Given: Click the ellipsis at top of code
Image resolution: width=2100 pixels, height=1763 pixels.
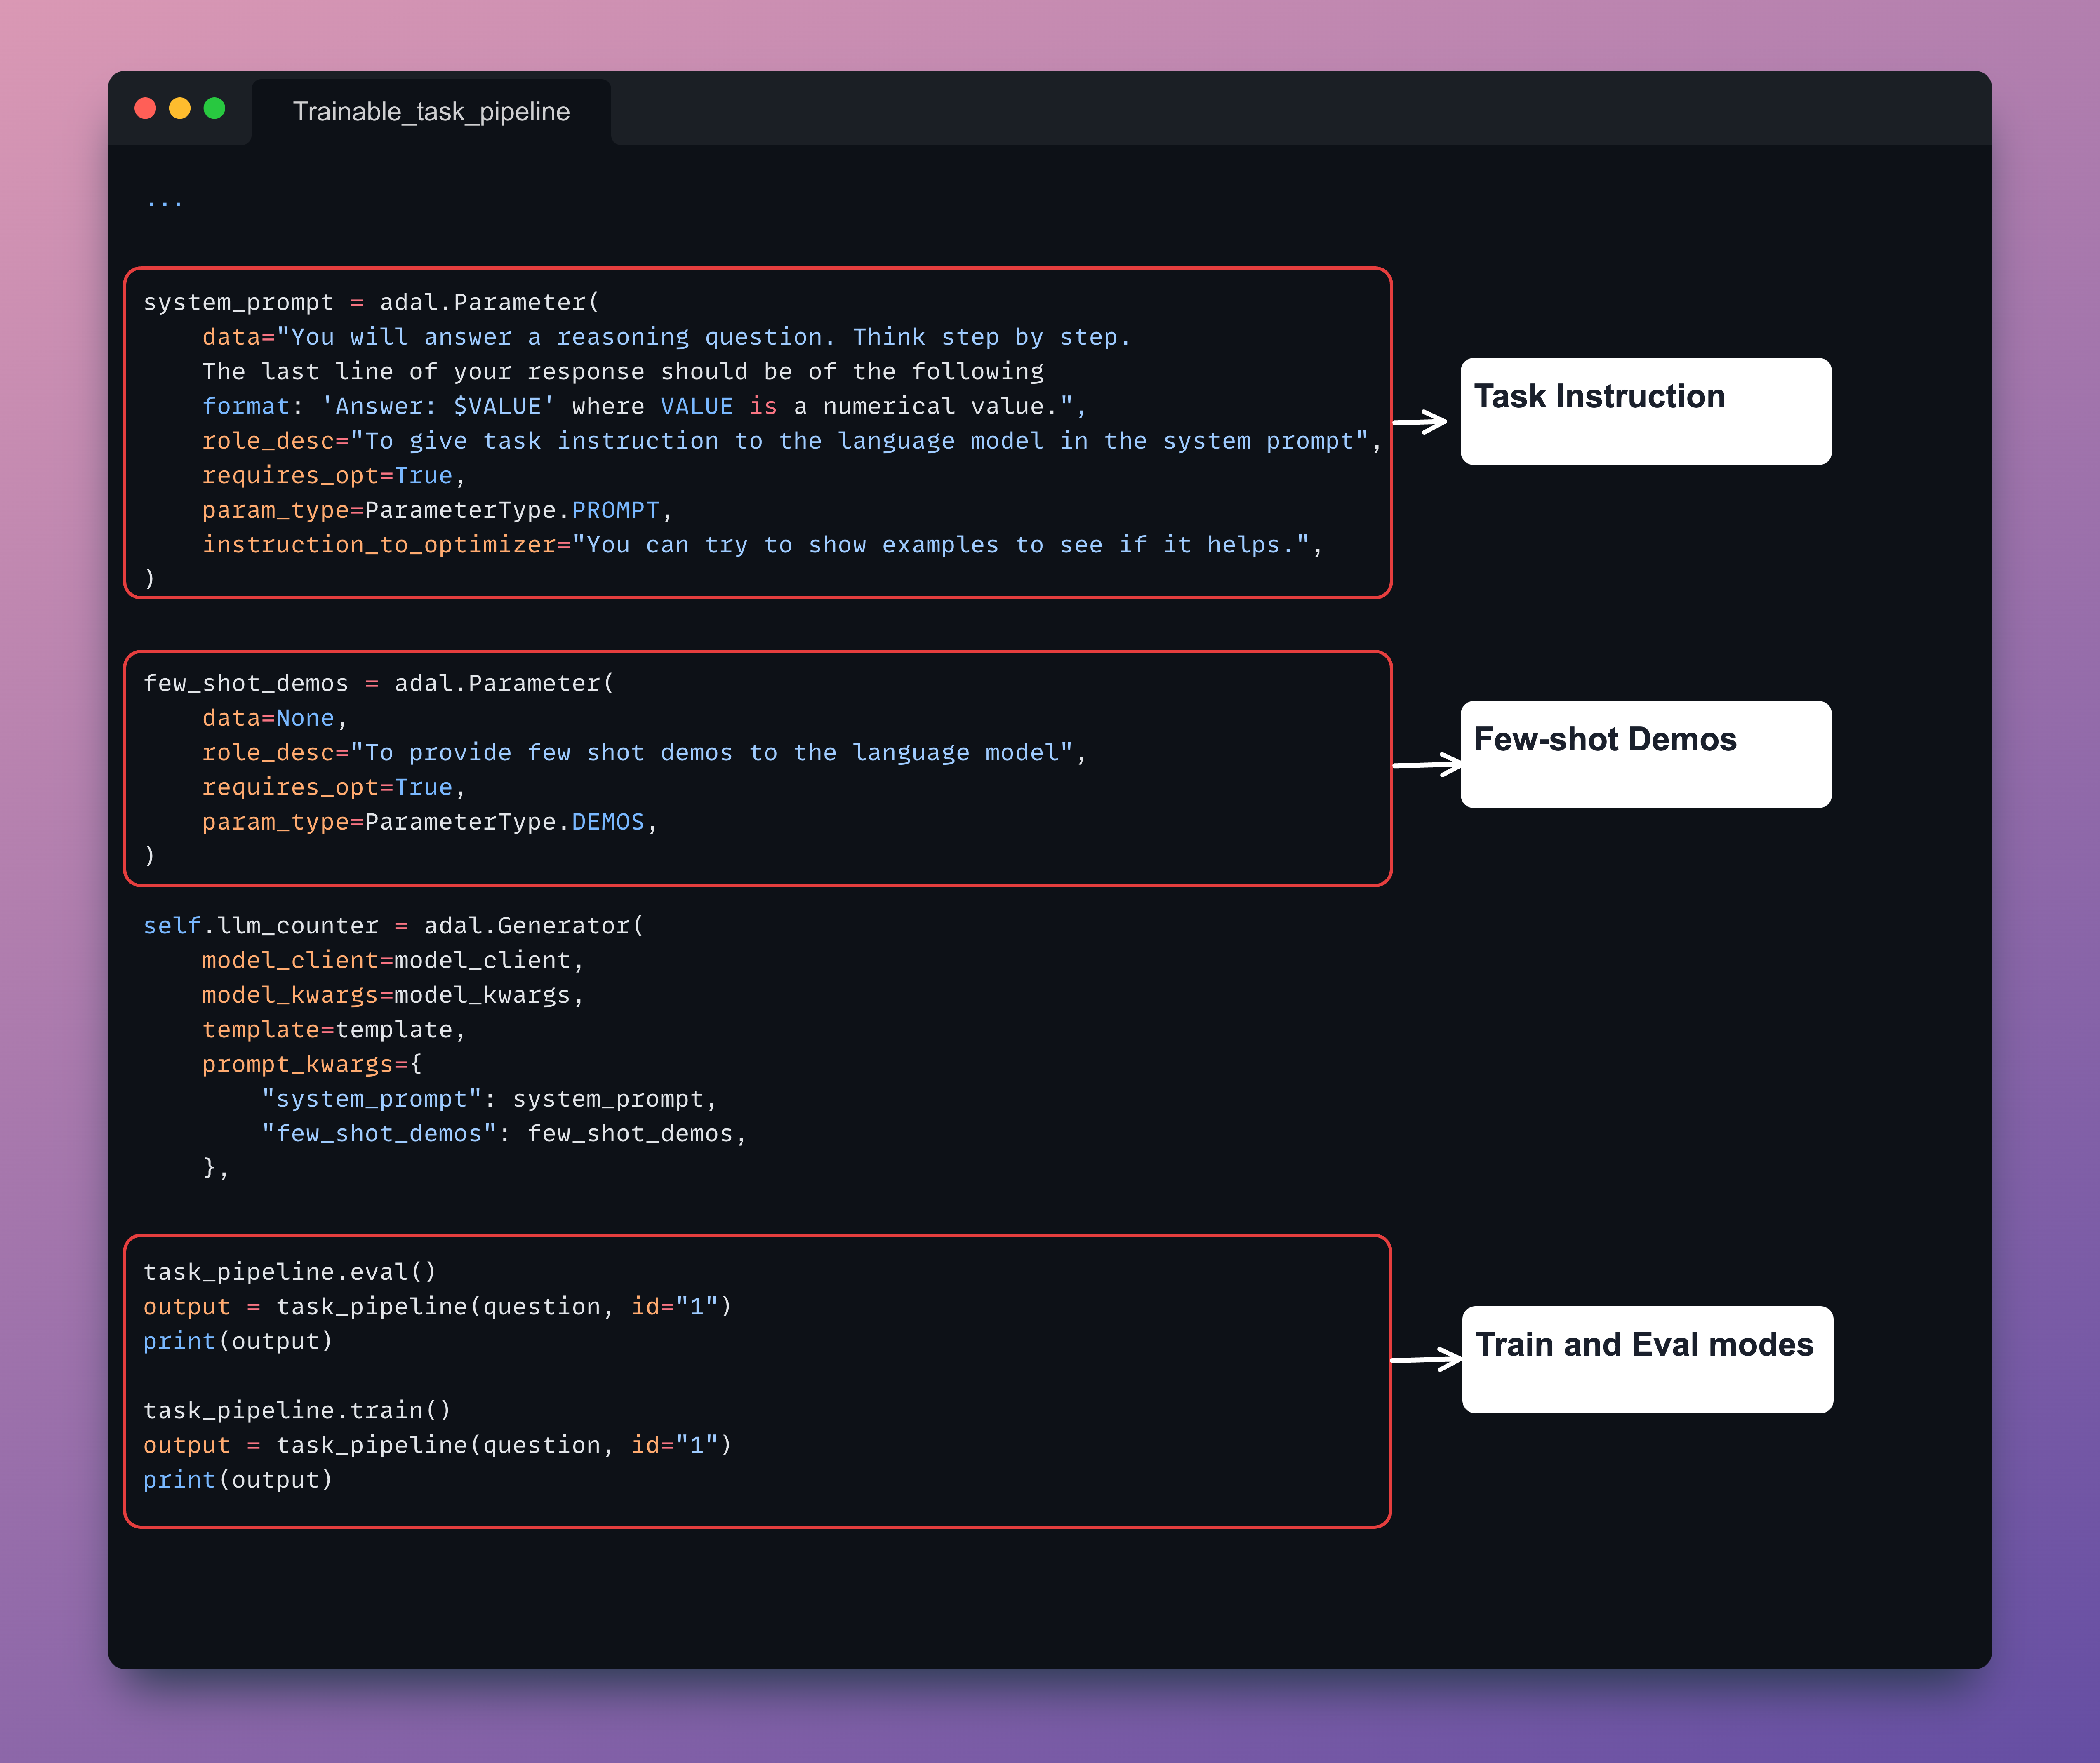Looking at the screenshot, I should 164,203.
